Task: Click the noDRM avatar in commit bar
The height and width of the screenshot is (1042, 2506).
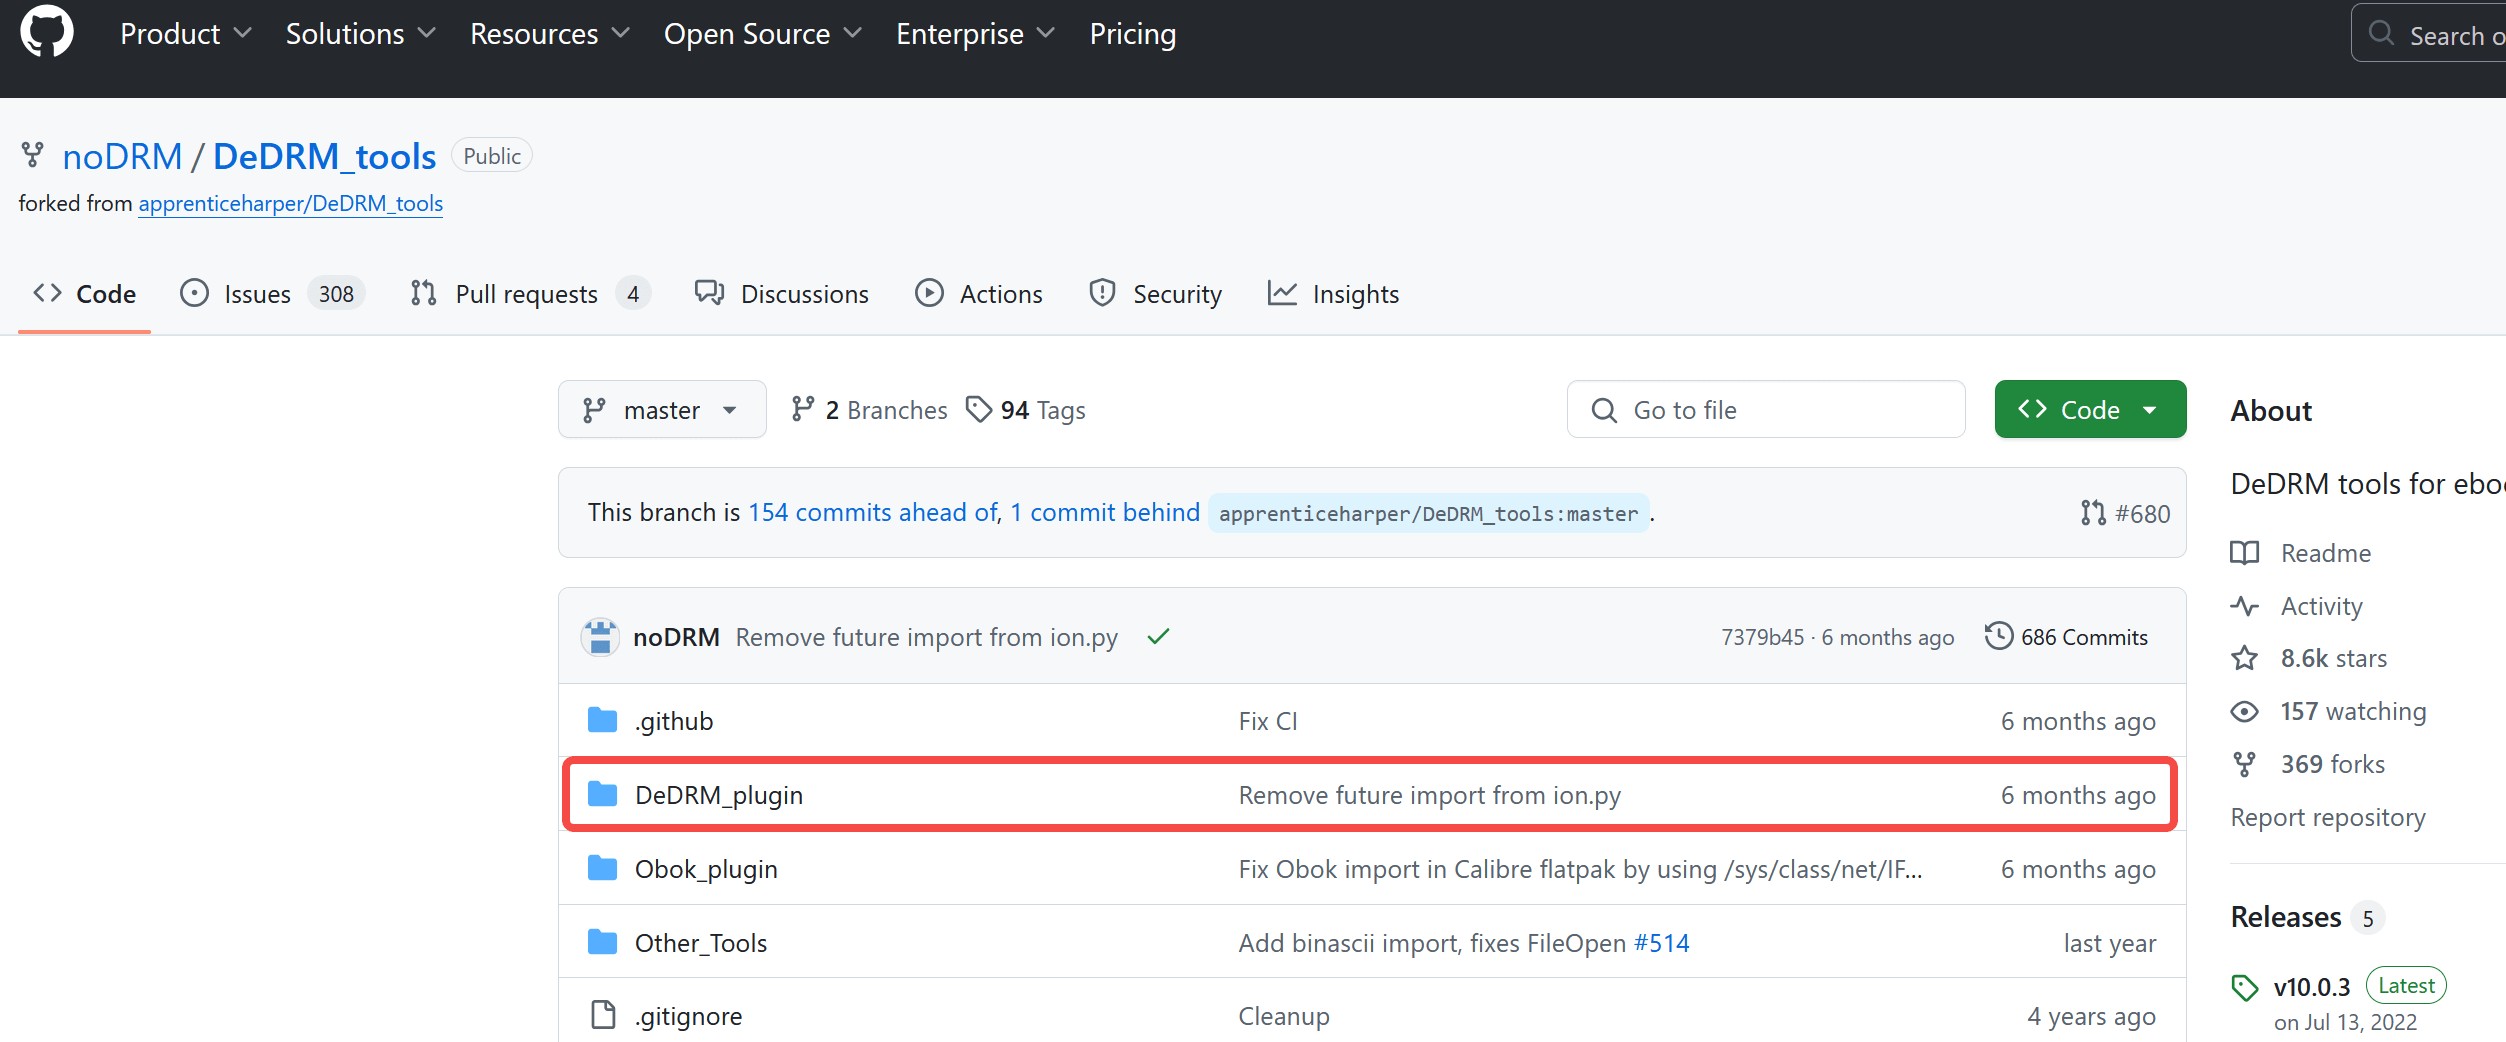Action: [x=600, y=637]
